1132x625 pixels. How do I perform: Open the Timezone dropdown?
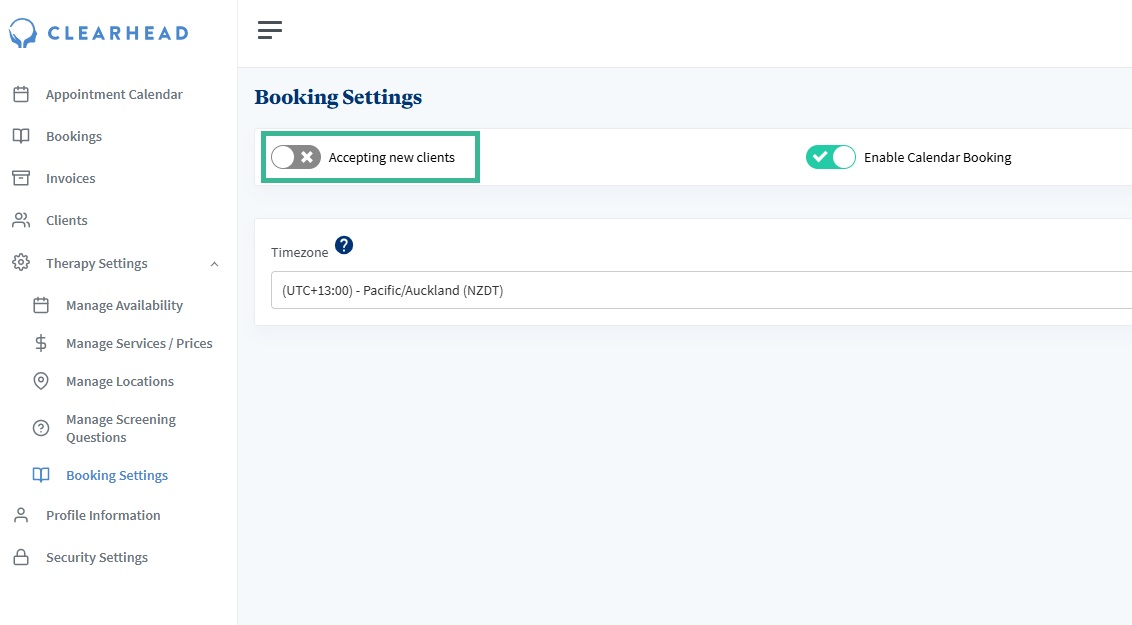(x=700, y=290)
